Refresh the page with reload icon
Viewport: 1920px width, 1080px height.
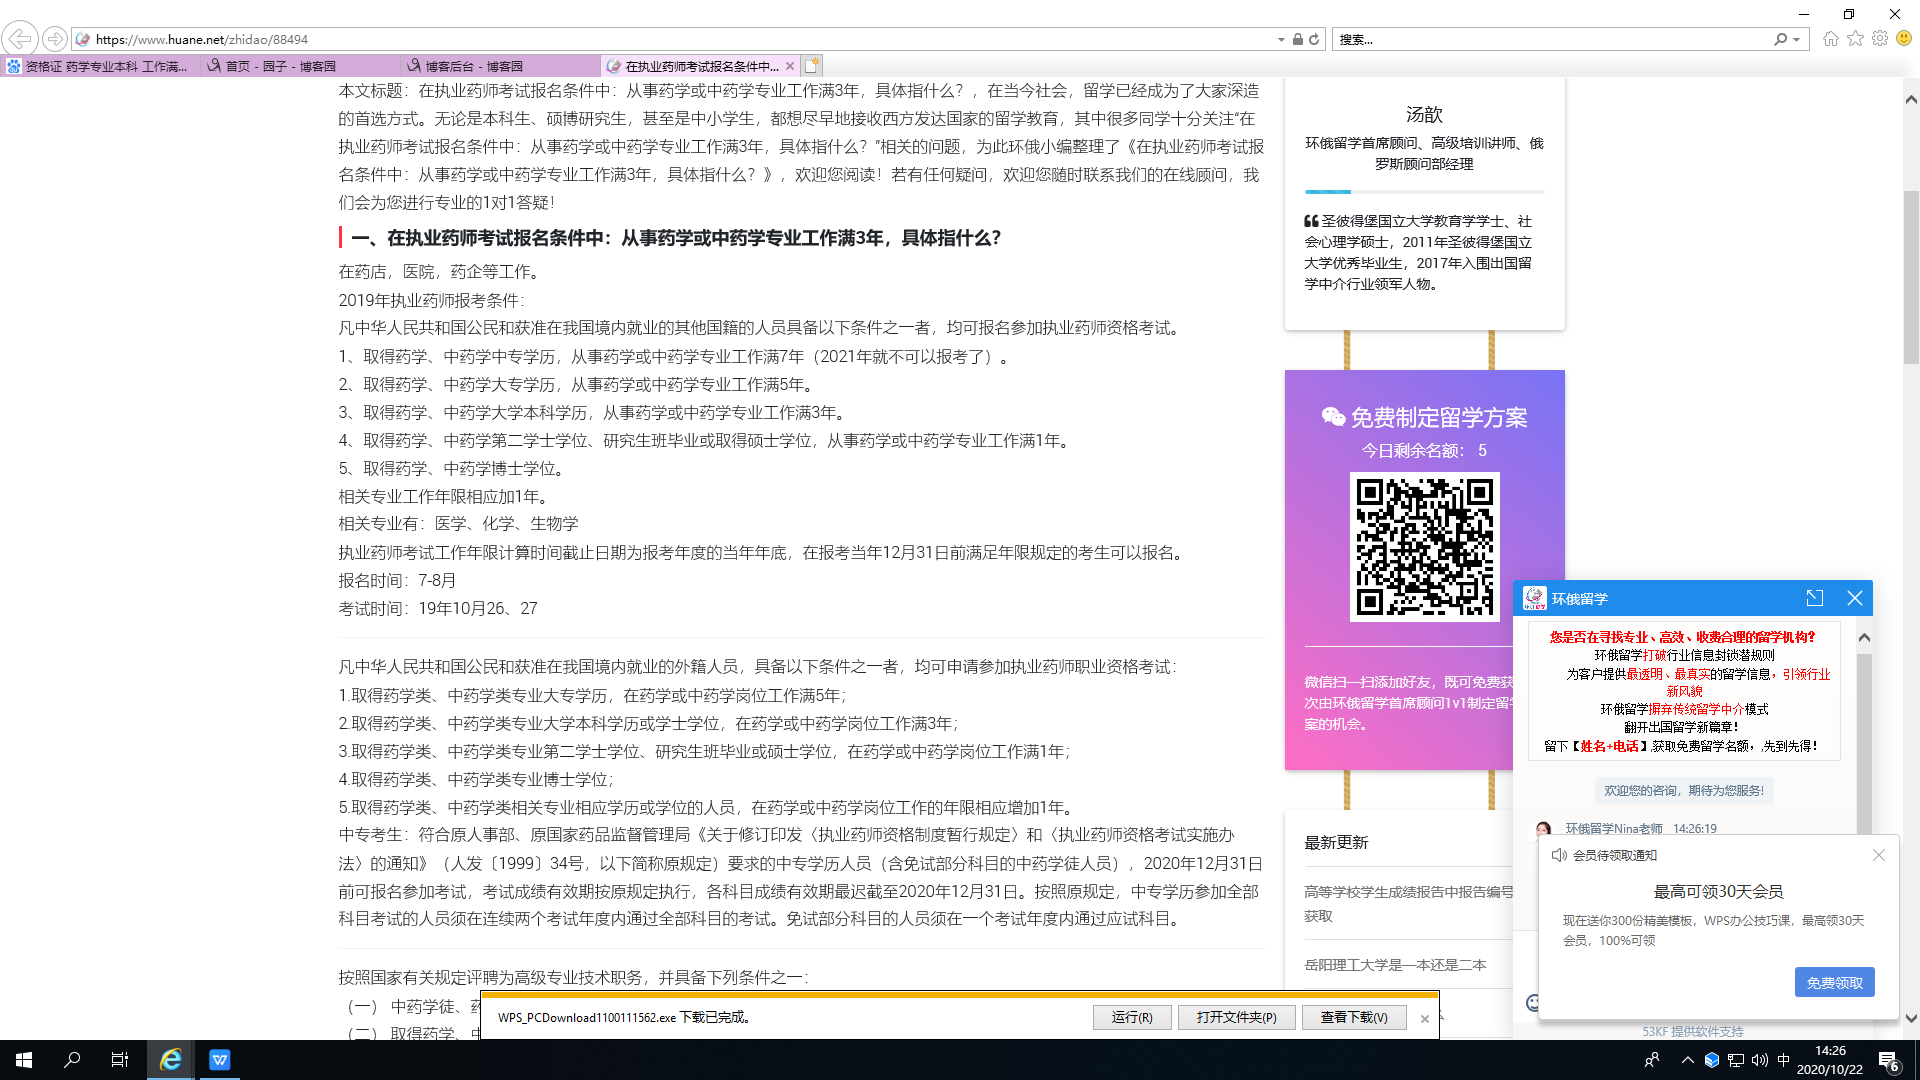click(x=1314, y=39)
